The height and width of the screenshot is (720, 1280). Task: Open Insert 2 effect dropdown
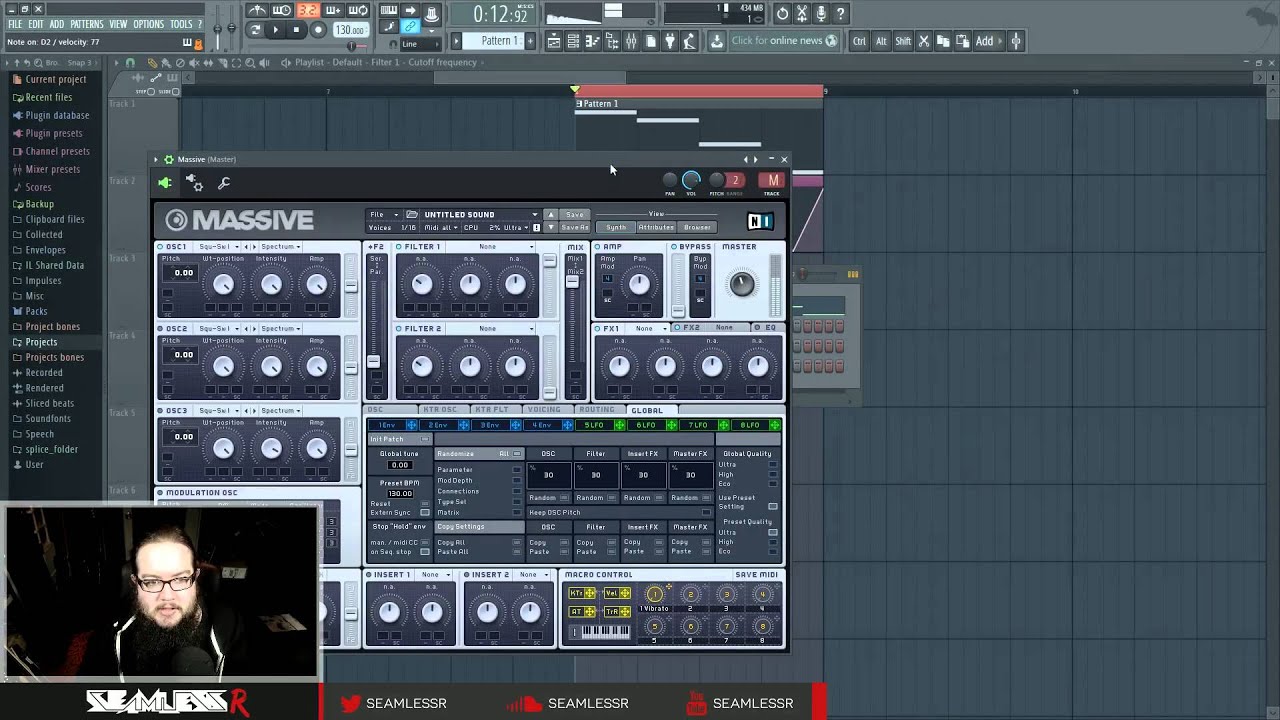[x=532, y=575]
